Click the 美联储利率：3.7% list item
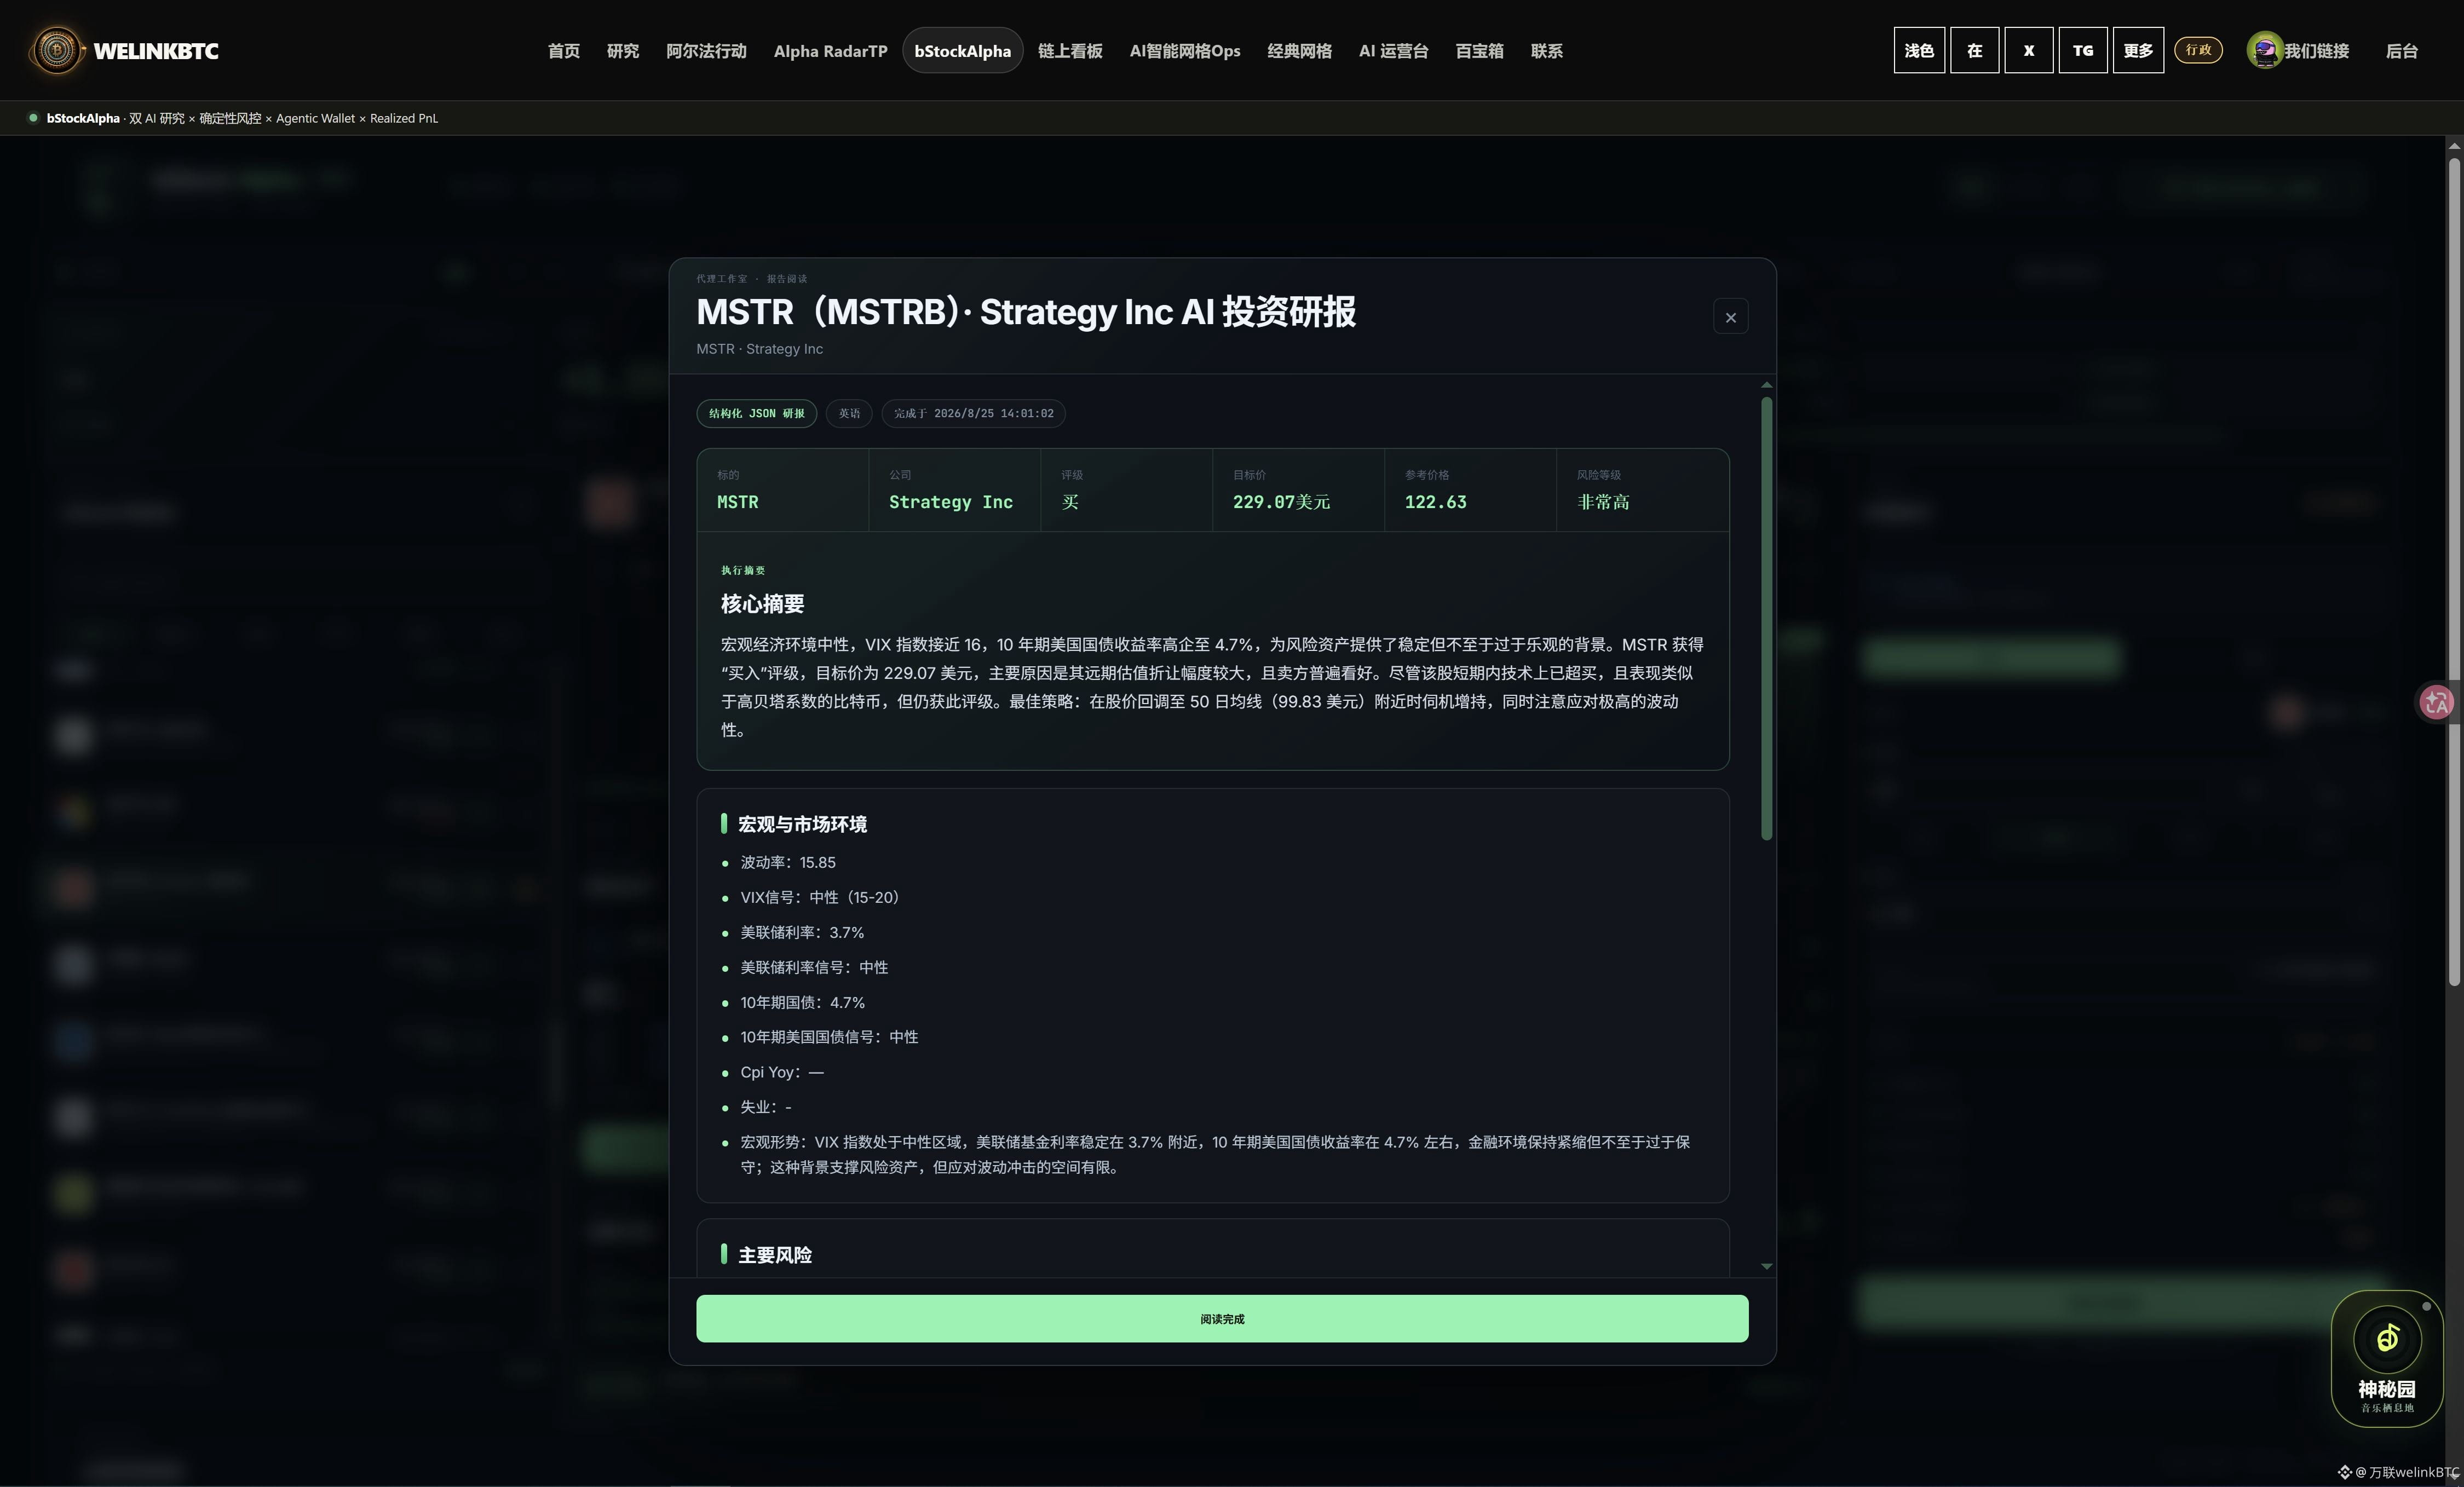Image resolution: width=2464 pixels, height=1487 pixels. 802,932
